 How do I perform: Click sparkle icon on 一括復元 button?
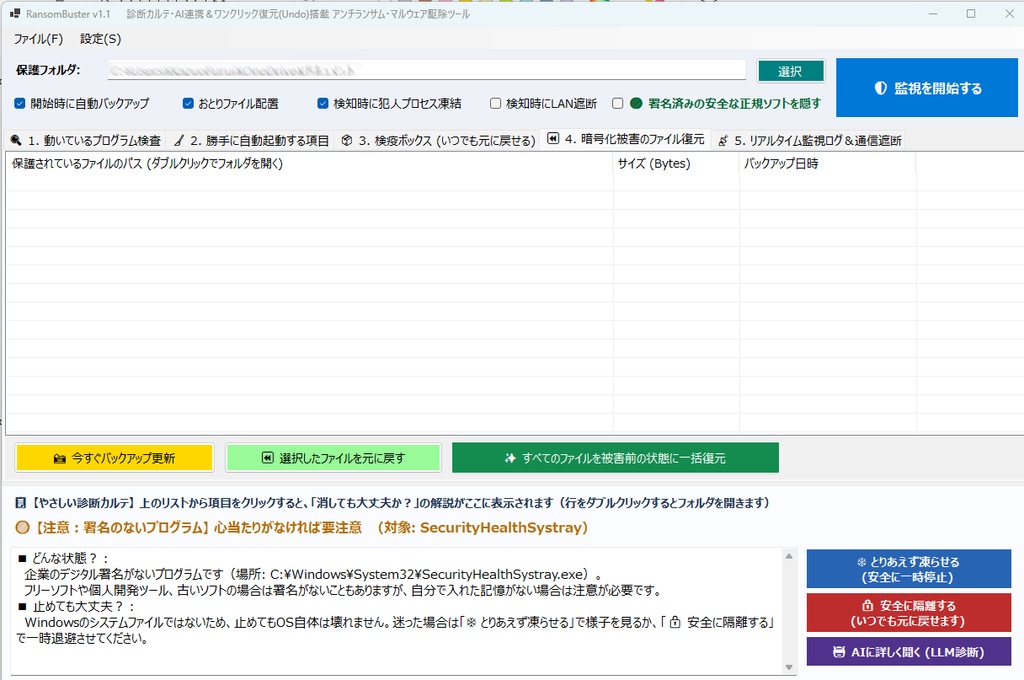[511, 458]
